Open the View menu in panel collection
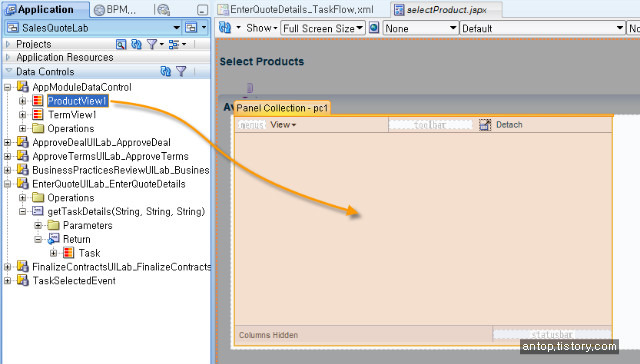The height and width of the screenshot is (364, 640). pyautogui.click(x=283, y=125)
